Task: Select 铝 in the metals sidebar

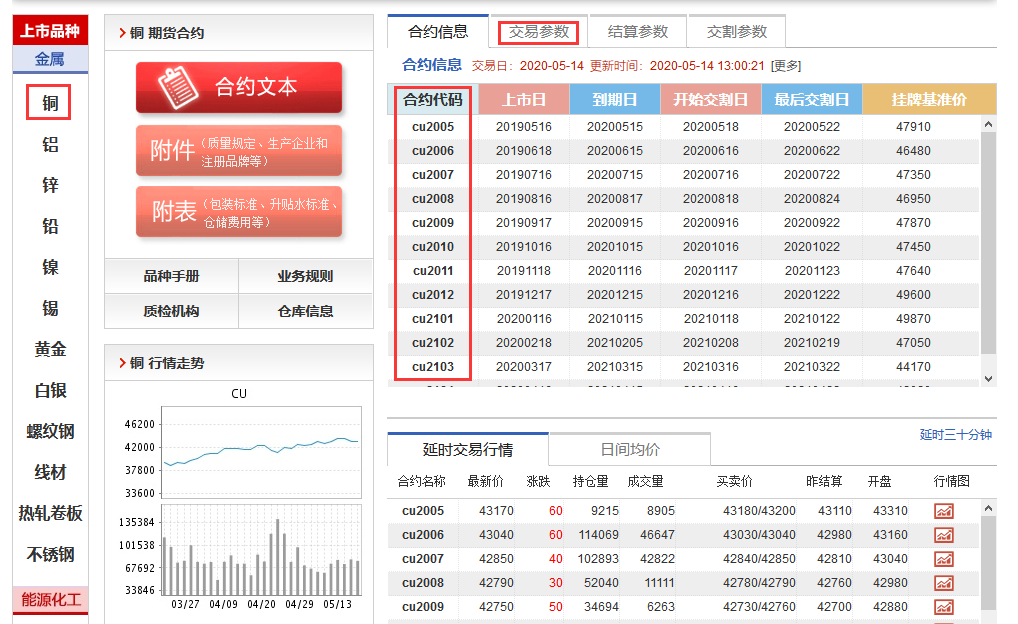Action: pos(50,145)
